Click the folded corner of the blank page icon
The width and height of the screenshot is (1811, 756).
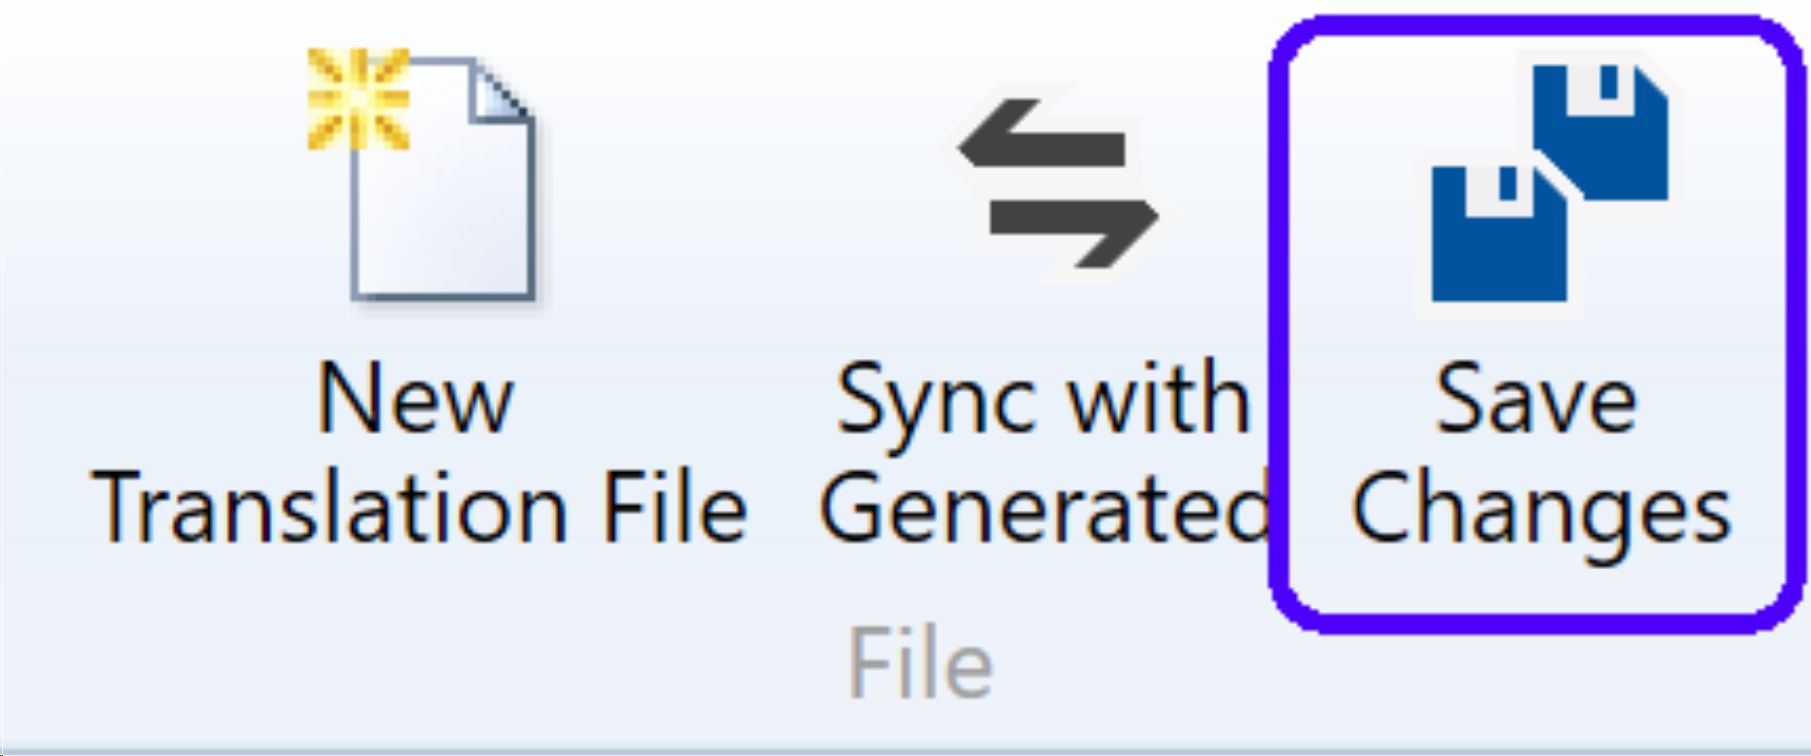click(x=498, y=92)
